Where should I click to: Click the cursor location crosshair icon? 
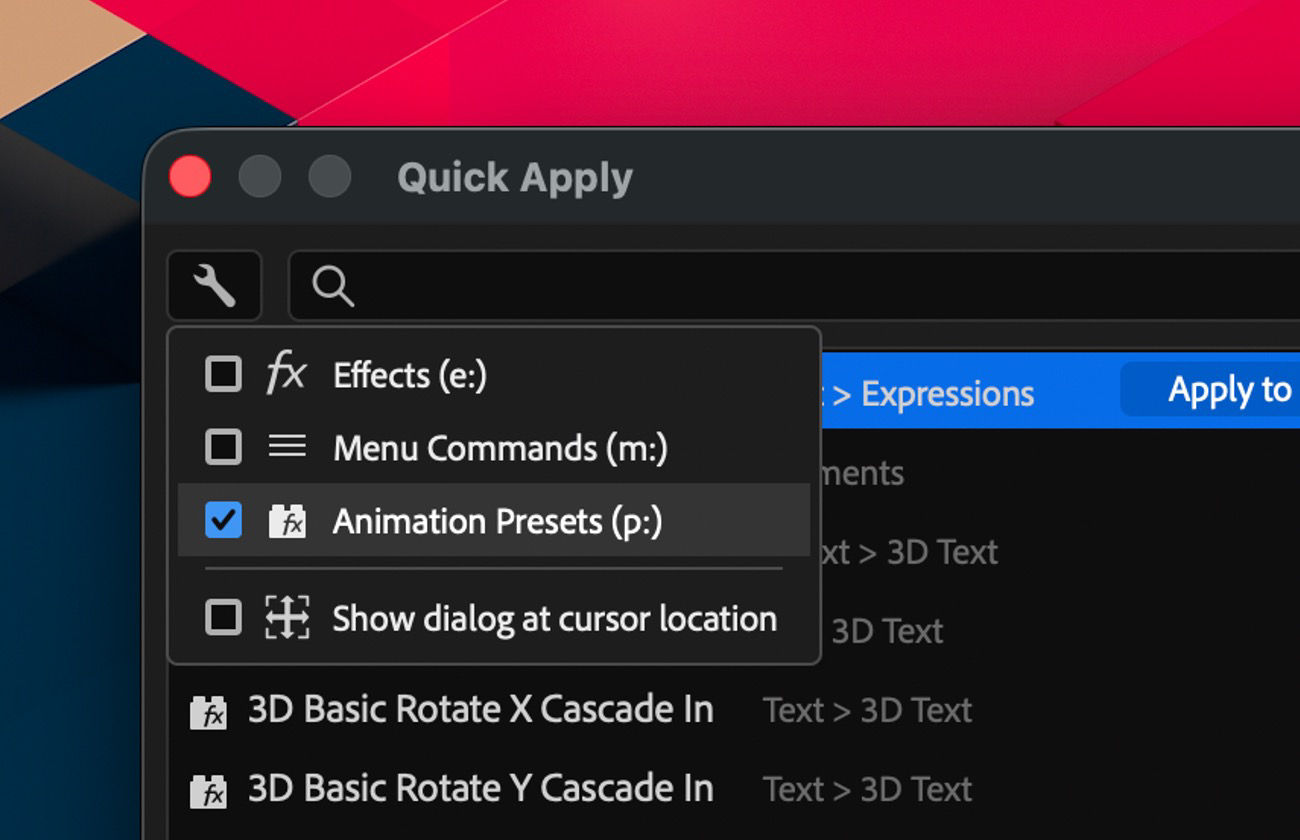pyautogui.click(x=287, y=618)
